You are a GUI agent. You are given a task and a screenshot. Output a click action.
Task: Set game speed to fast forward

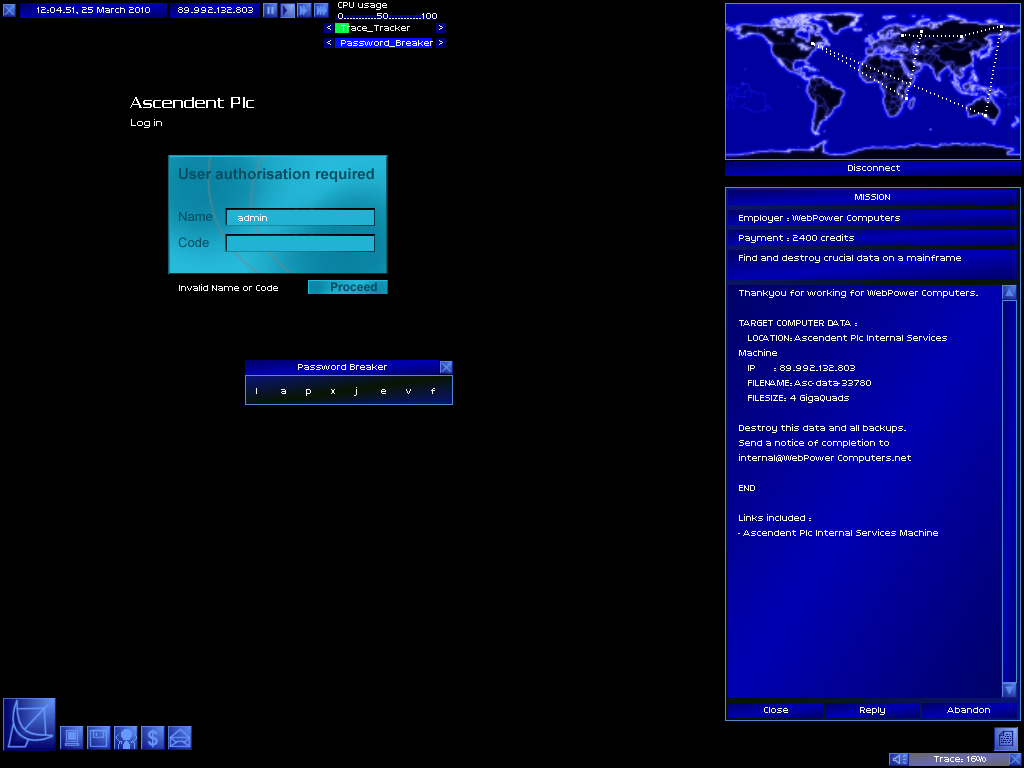(304, 10)
